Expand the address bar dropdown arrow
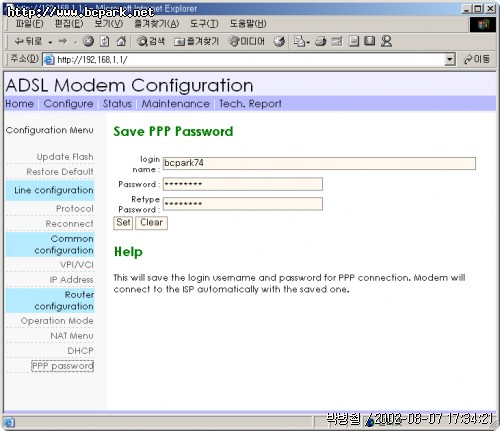Screen dimensions: 500x431 tap(450, 60)
